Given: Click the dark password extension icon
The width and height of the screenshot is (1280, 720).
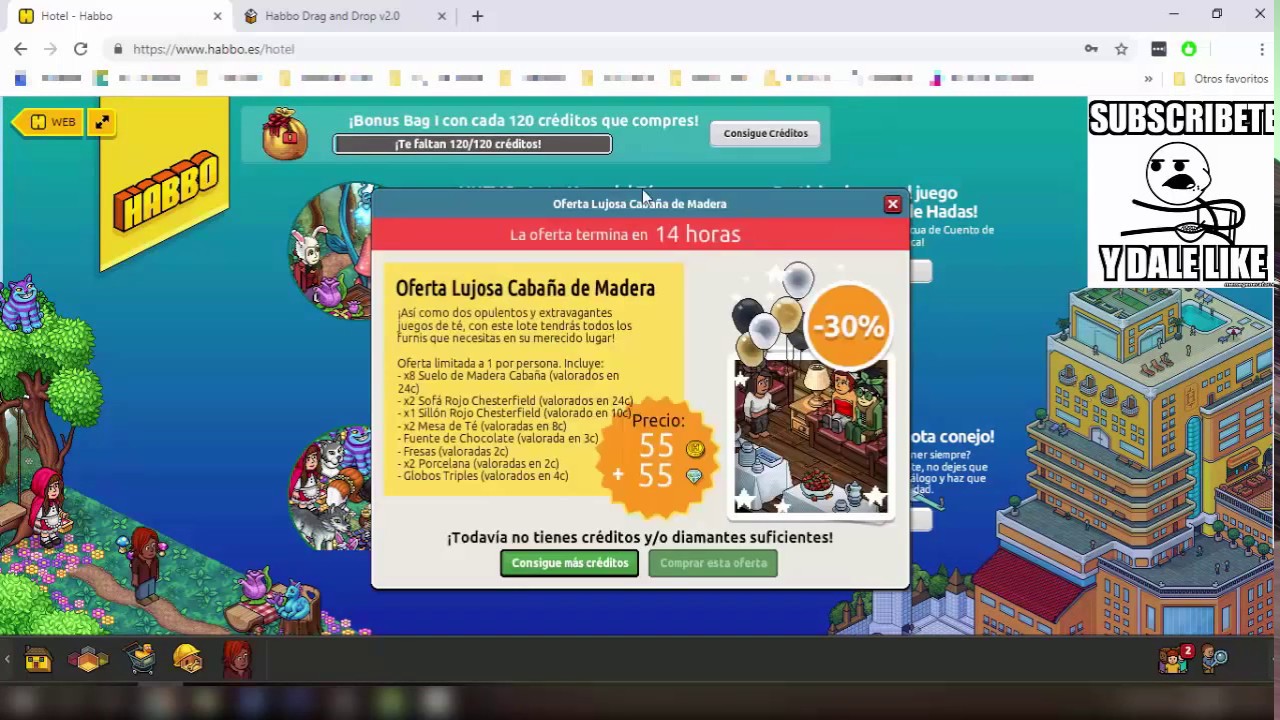Looking at the screenshot, I should tap(1158, 49).
